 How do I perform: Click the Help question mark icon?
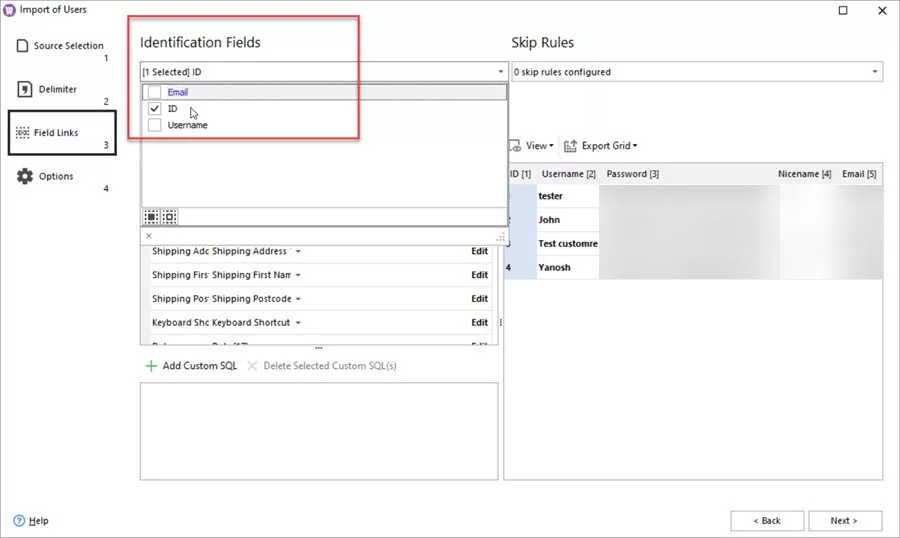coord(19,521)
